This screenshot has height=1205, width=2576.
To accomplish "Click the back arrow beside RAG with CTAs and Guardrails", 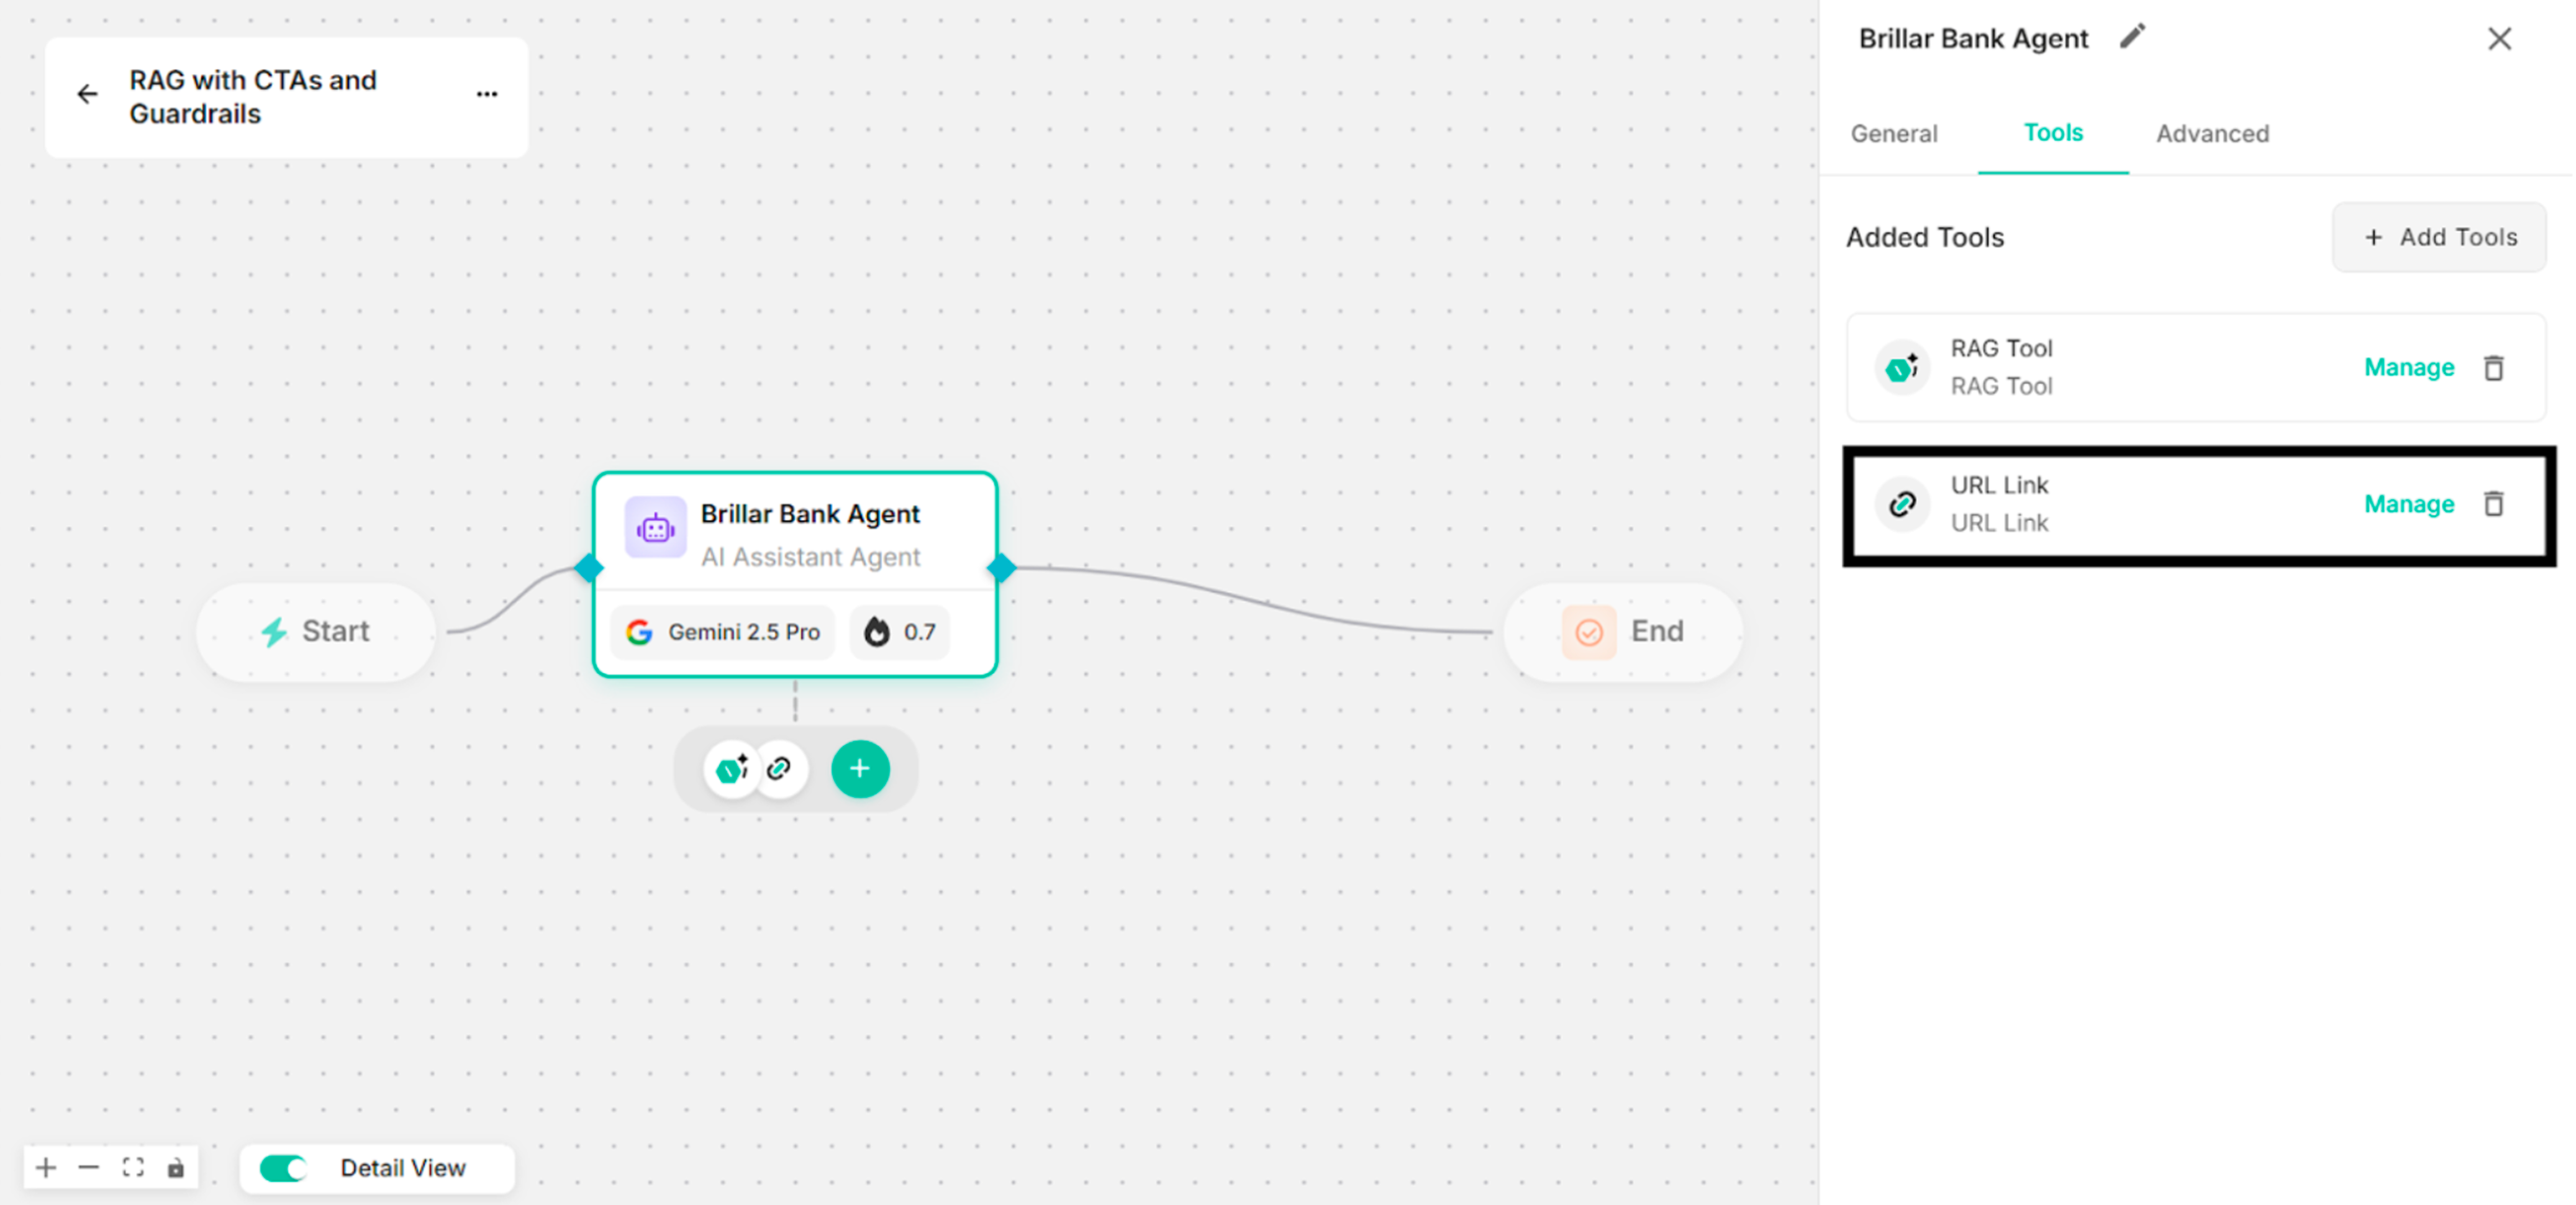I will 87,93.
